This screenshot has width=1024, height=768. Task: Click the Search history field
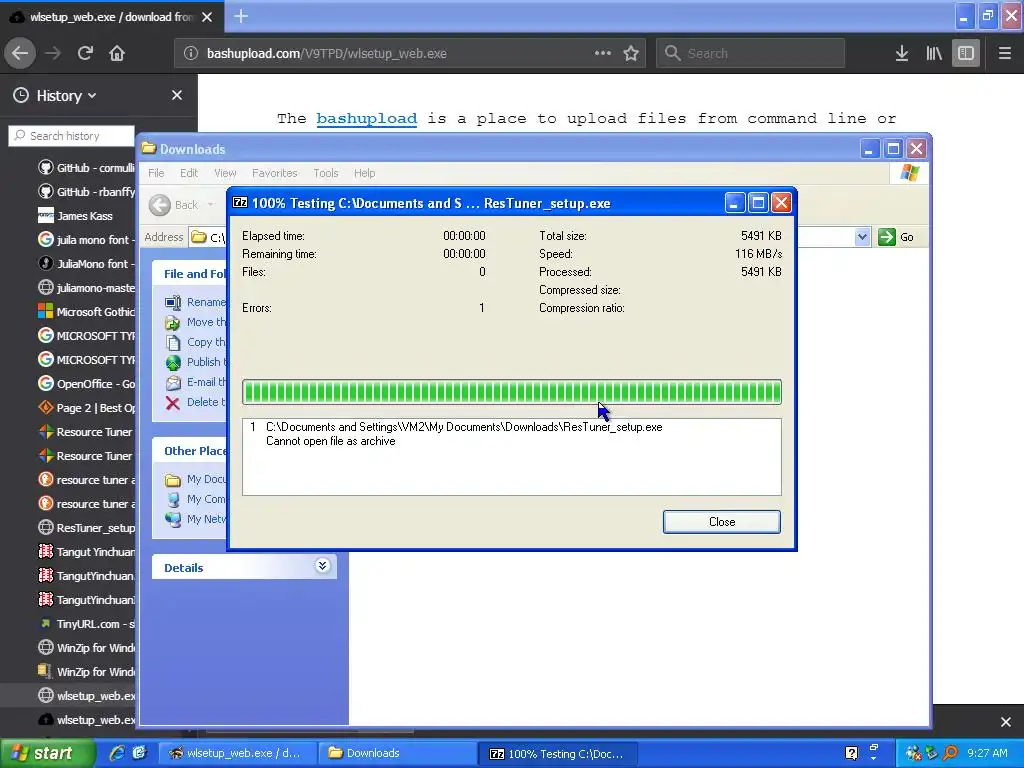tap(71, 136)
